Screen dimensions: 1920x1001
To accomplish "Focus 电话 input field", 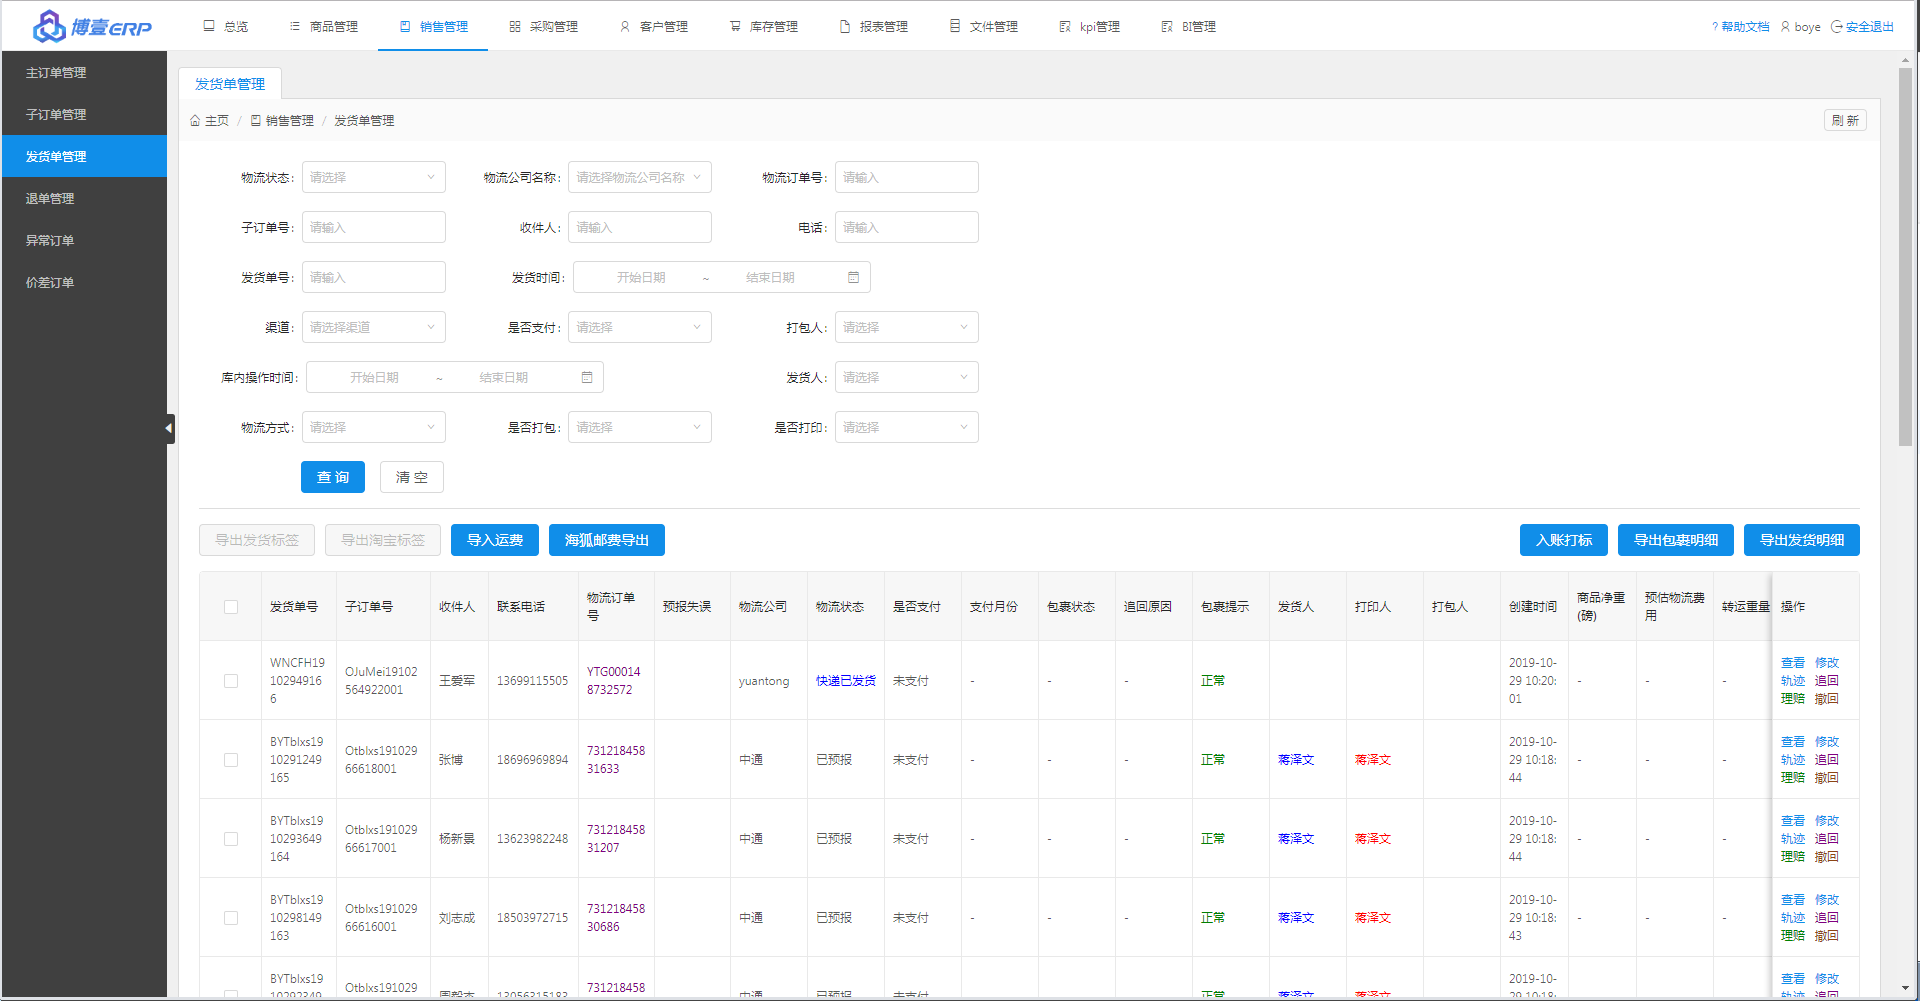I will tap(907, 227).
